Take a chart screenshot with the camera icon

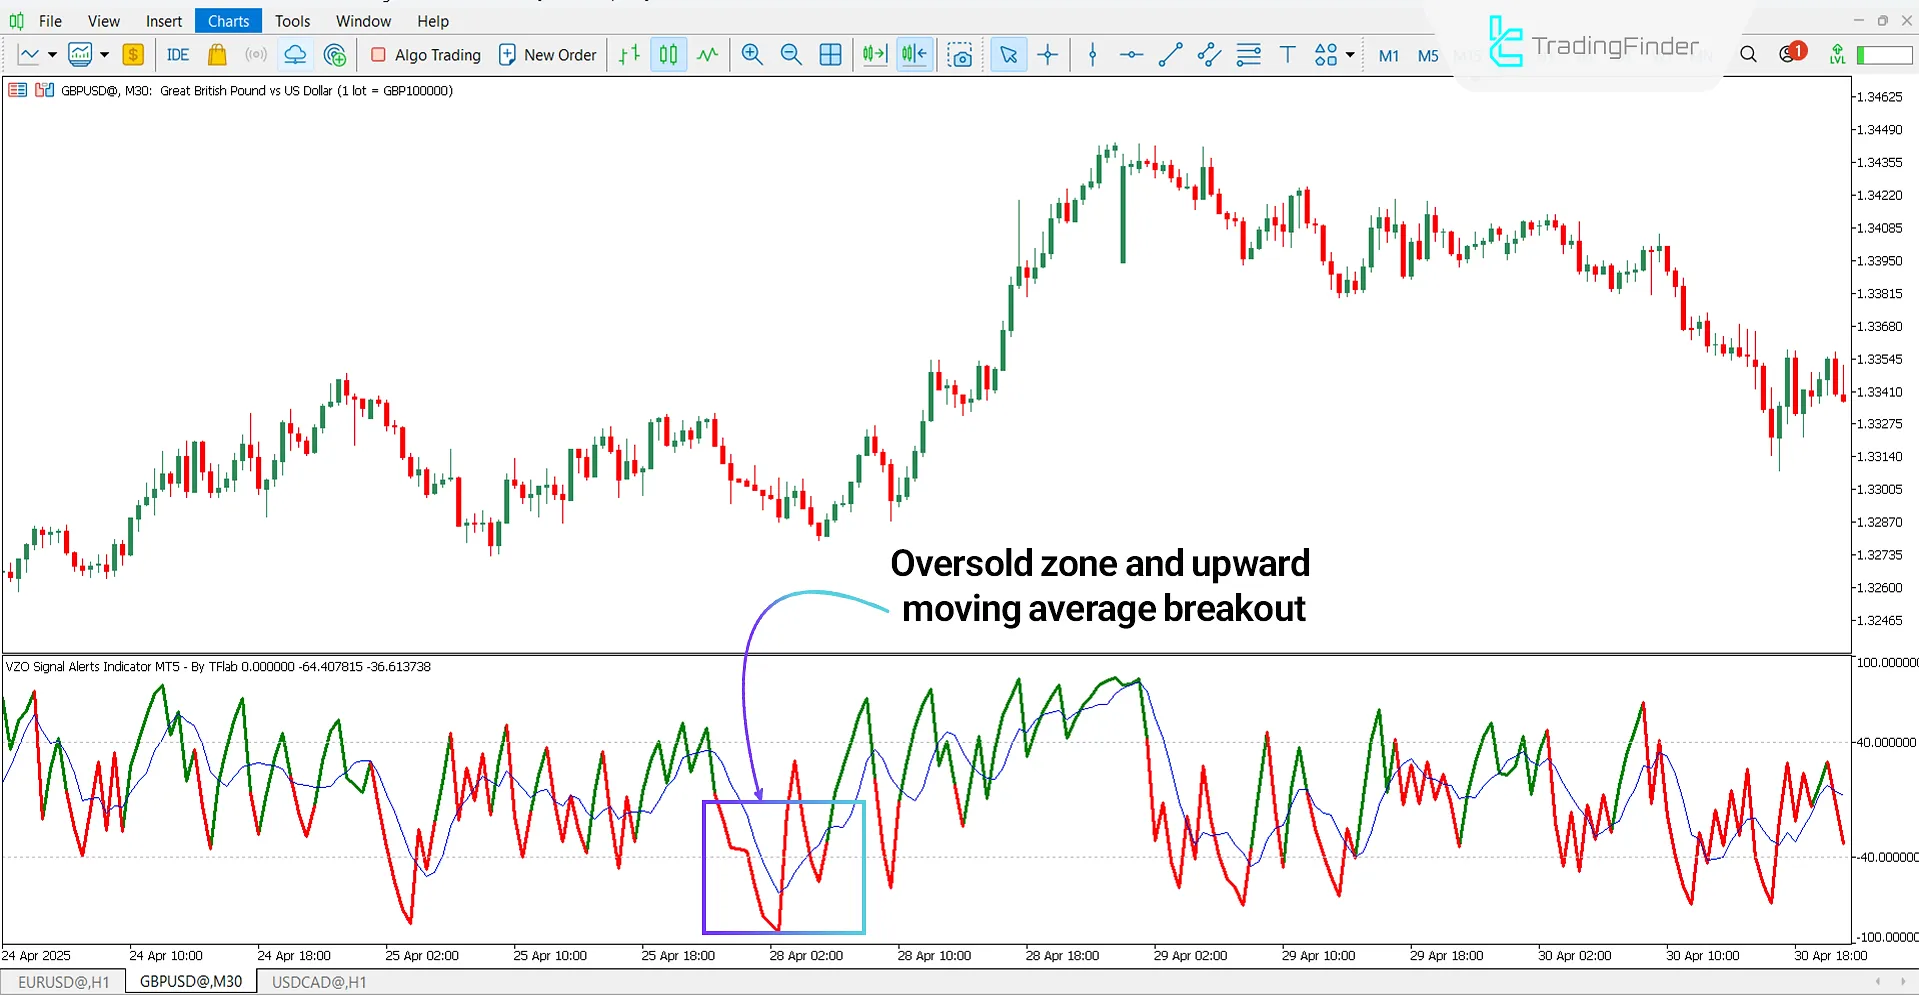(x=960, y=55)
